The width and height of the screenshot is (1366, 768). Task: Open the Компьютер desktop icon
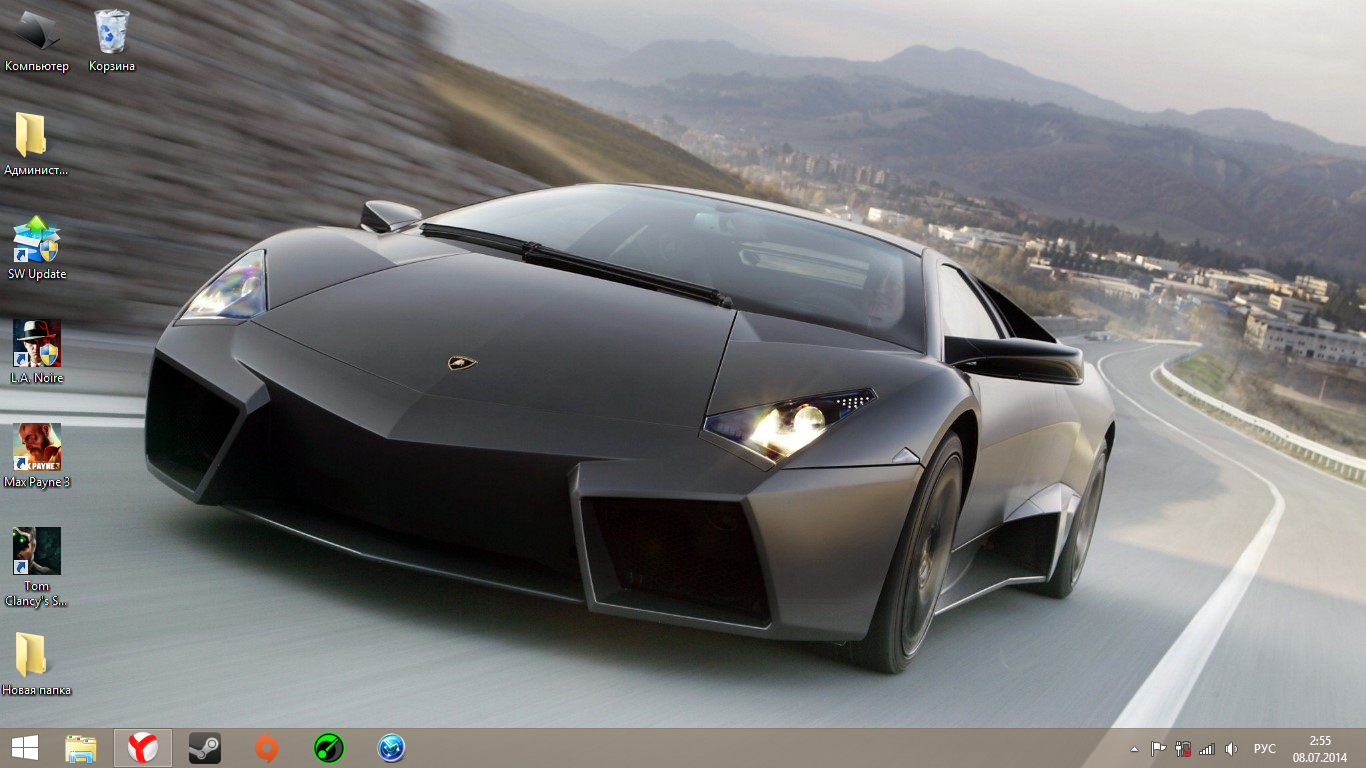click(x=37, y=41)
